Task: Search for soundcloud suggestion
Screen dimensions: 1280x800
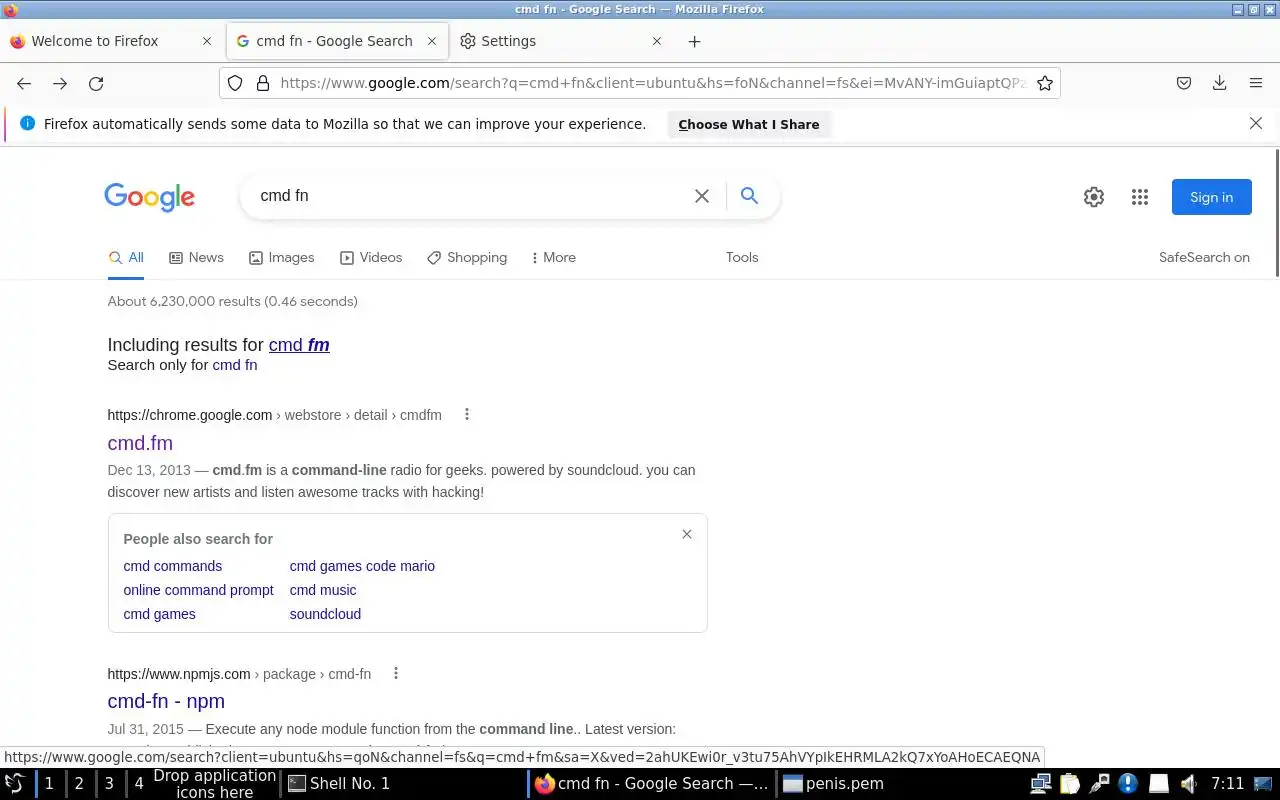Action: 325,614
